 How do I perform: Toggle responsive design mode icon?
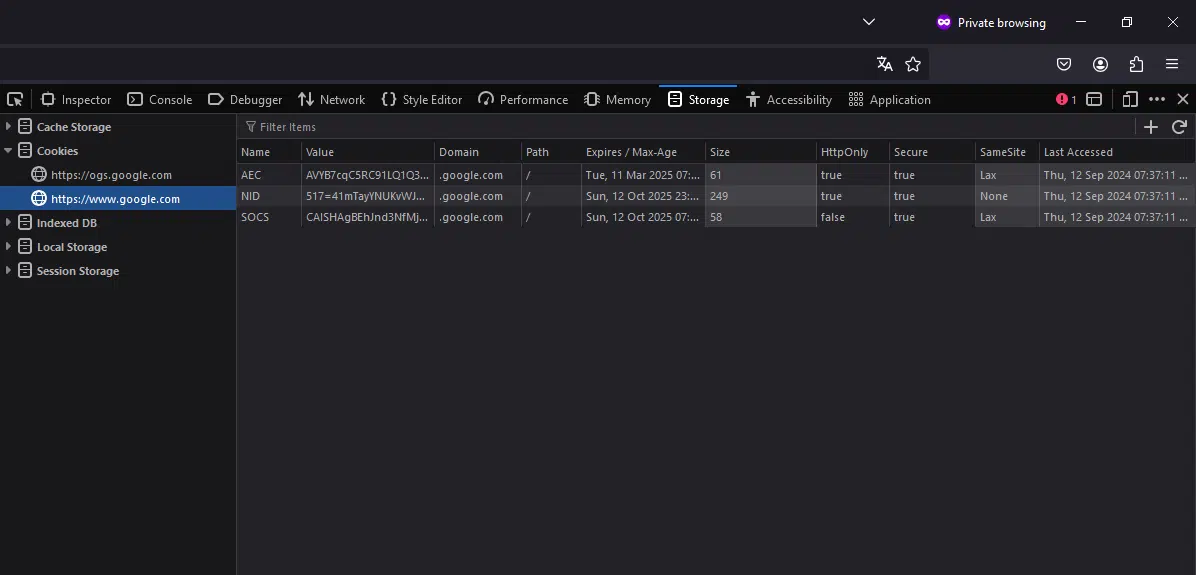[x=1130, y=99]
